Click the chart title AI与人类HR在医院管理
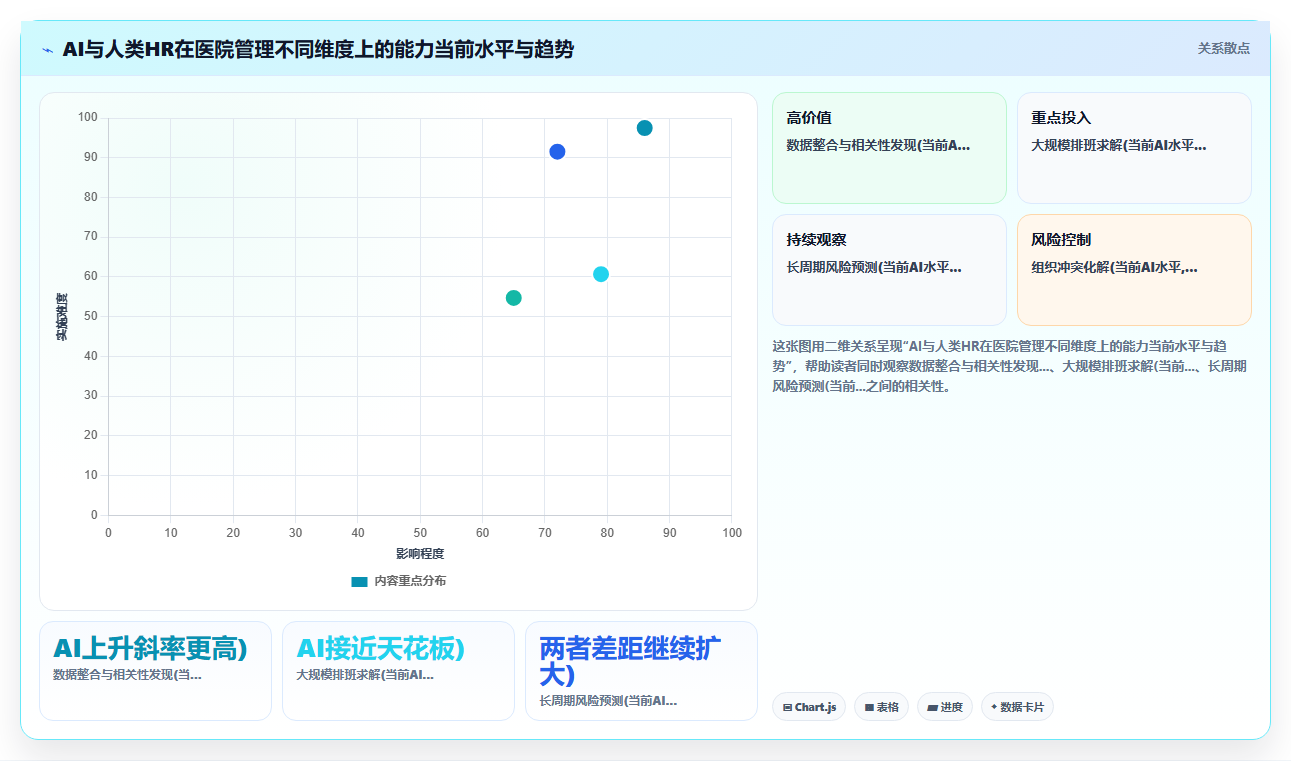Viewport: 1291px width, 761px height. point(318,49)
